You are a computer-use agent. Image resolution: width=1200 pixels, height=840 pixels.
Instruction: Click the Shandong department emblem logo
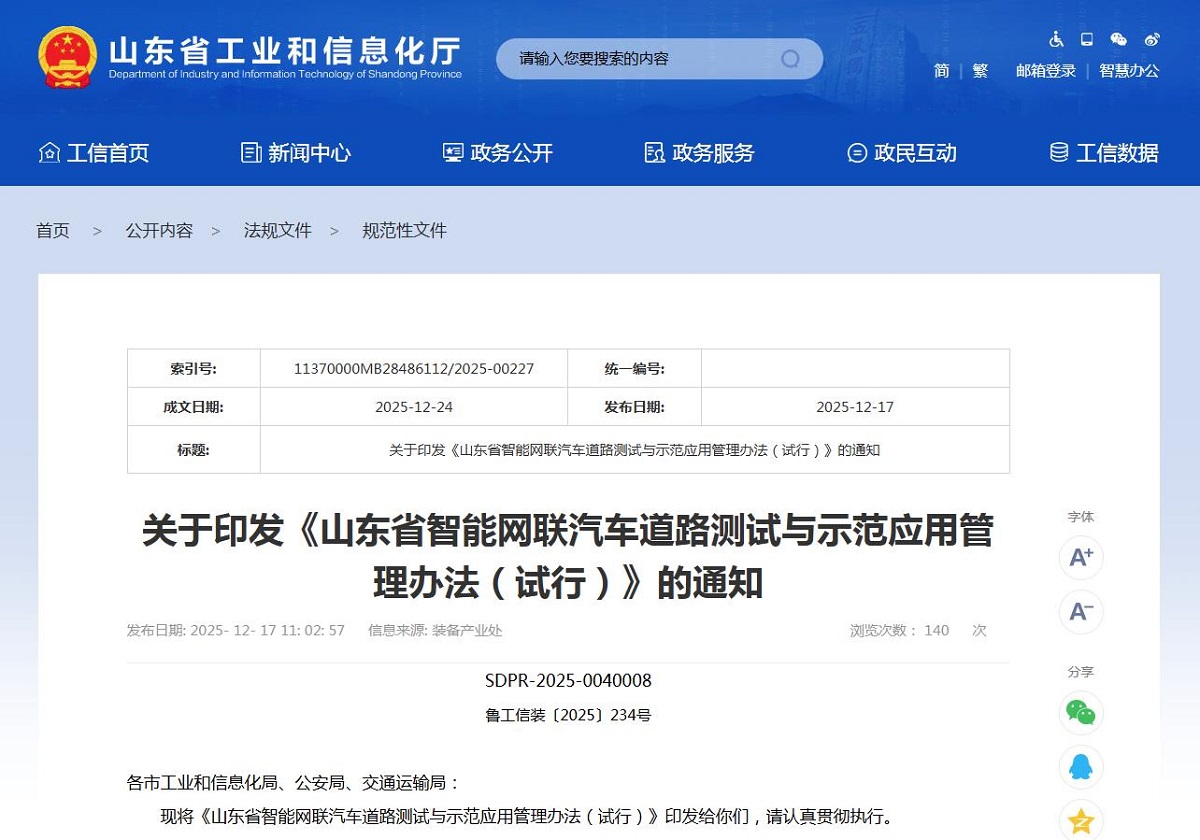[x=66, y=55]
